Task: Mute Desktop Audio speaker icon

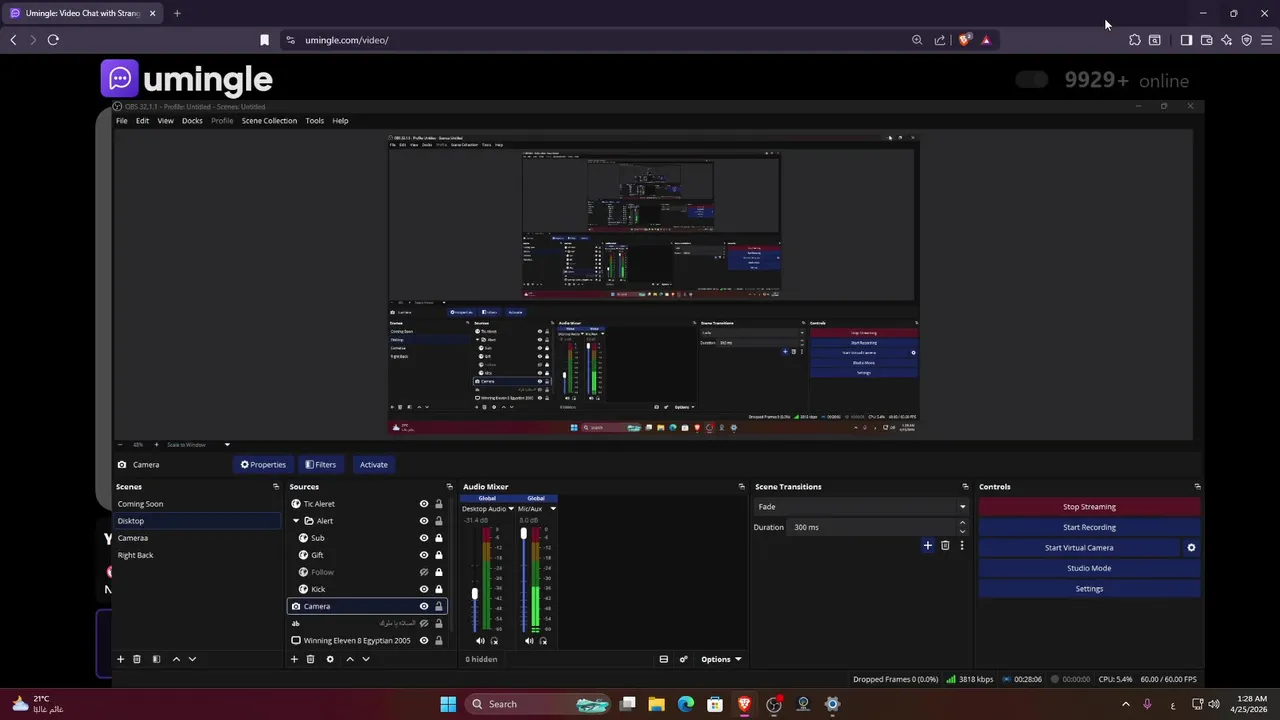Action: [x=480, y=641]
